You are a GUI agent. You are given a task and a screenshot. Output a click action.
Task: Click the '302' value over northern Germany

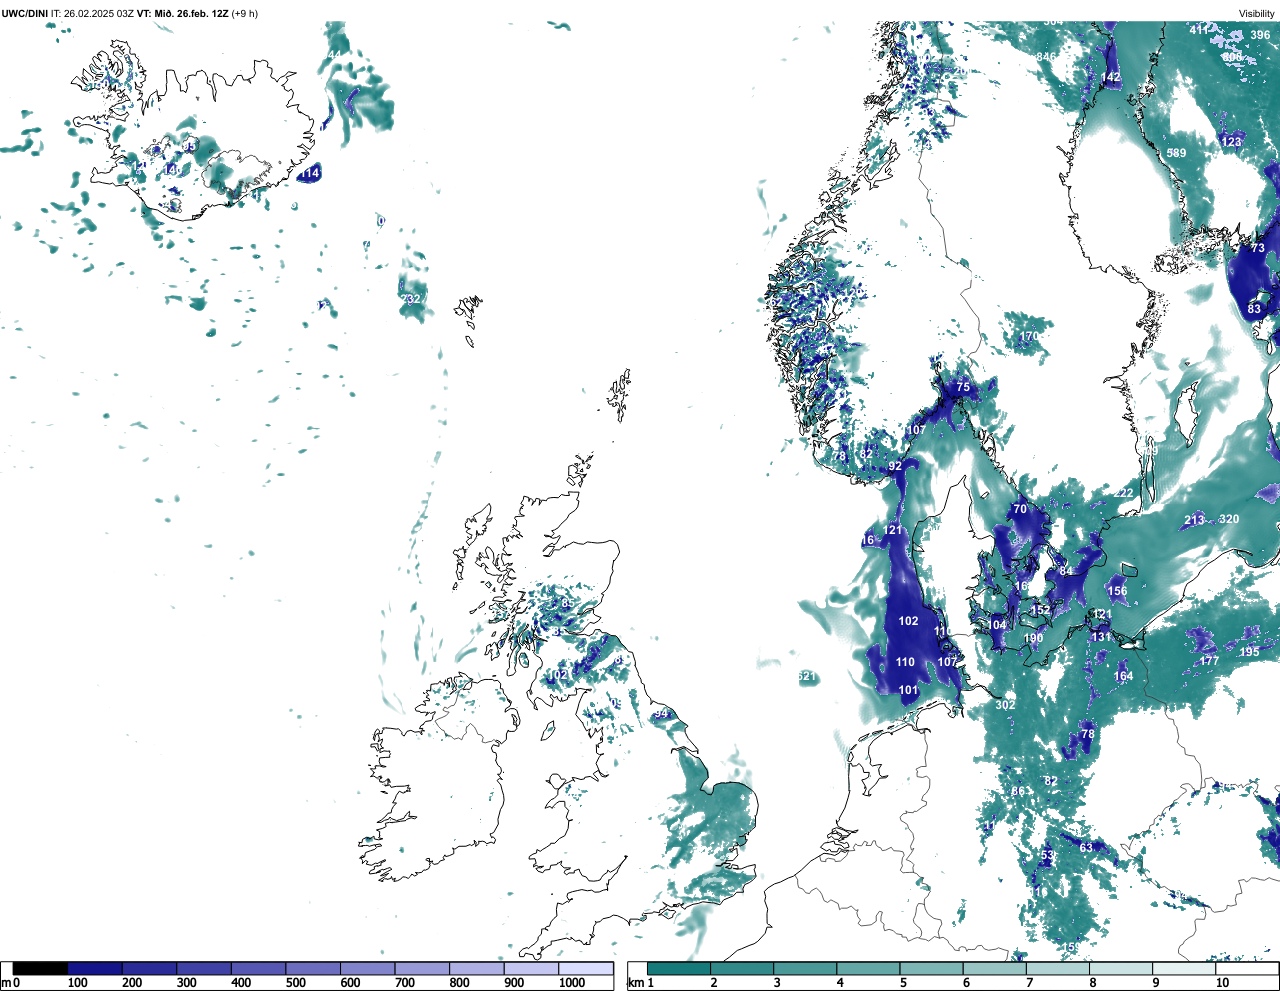[x=1005, y=705]
